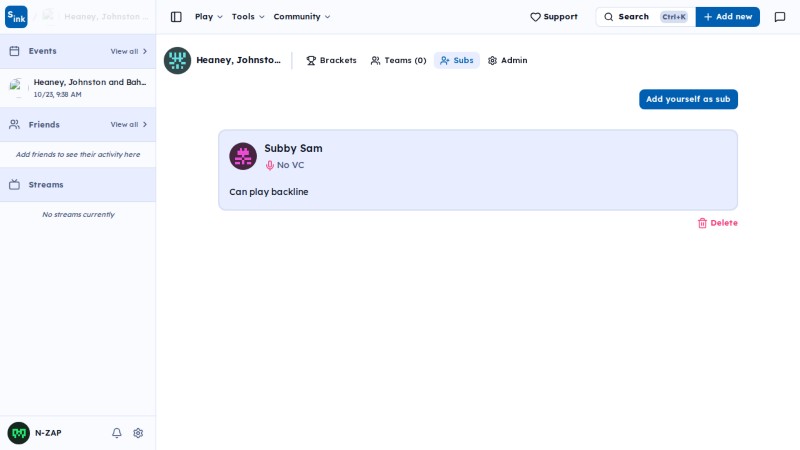Click Add yourself as sub button

click(688, 99)
